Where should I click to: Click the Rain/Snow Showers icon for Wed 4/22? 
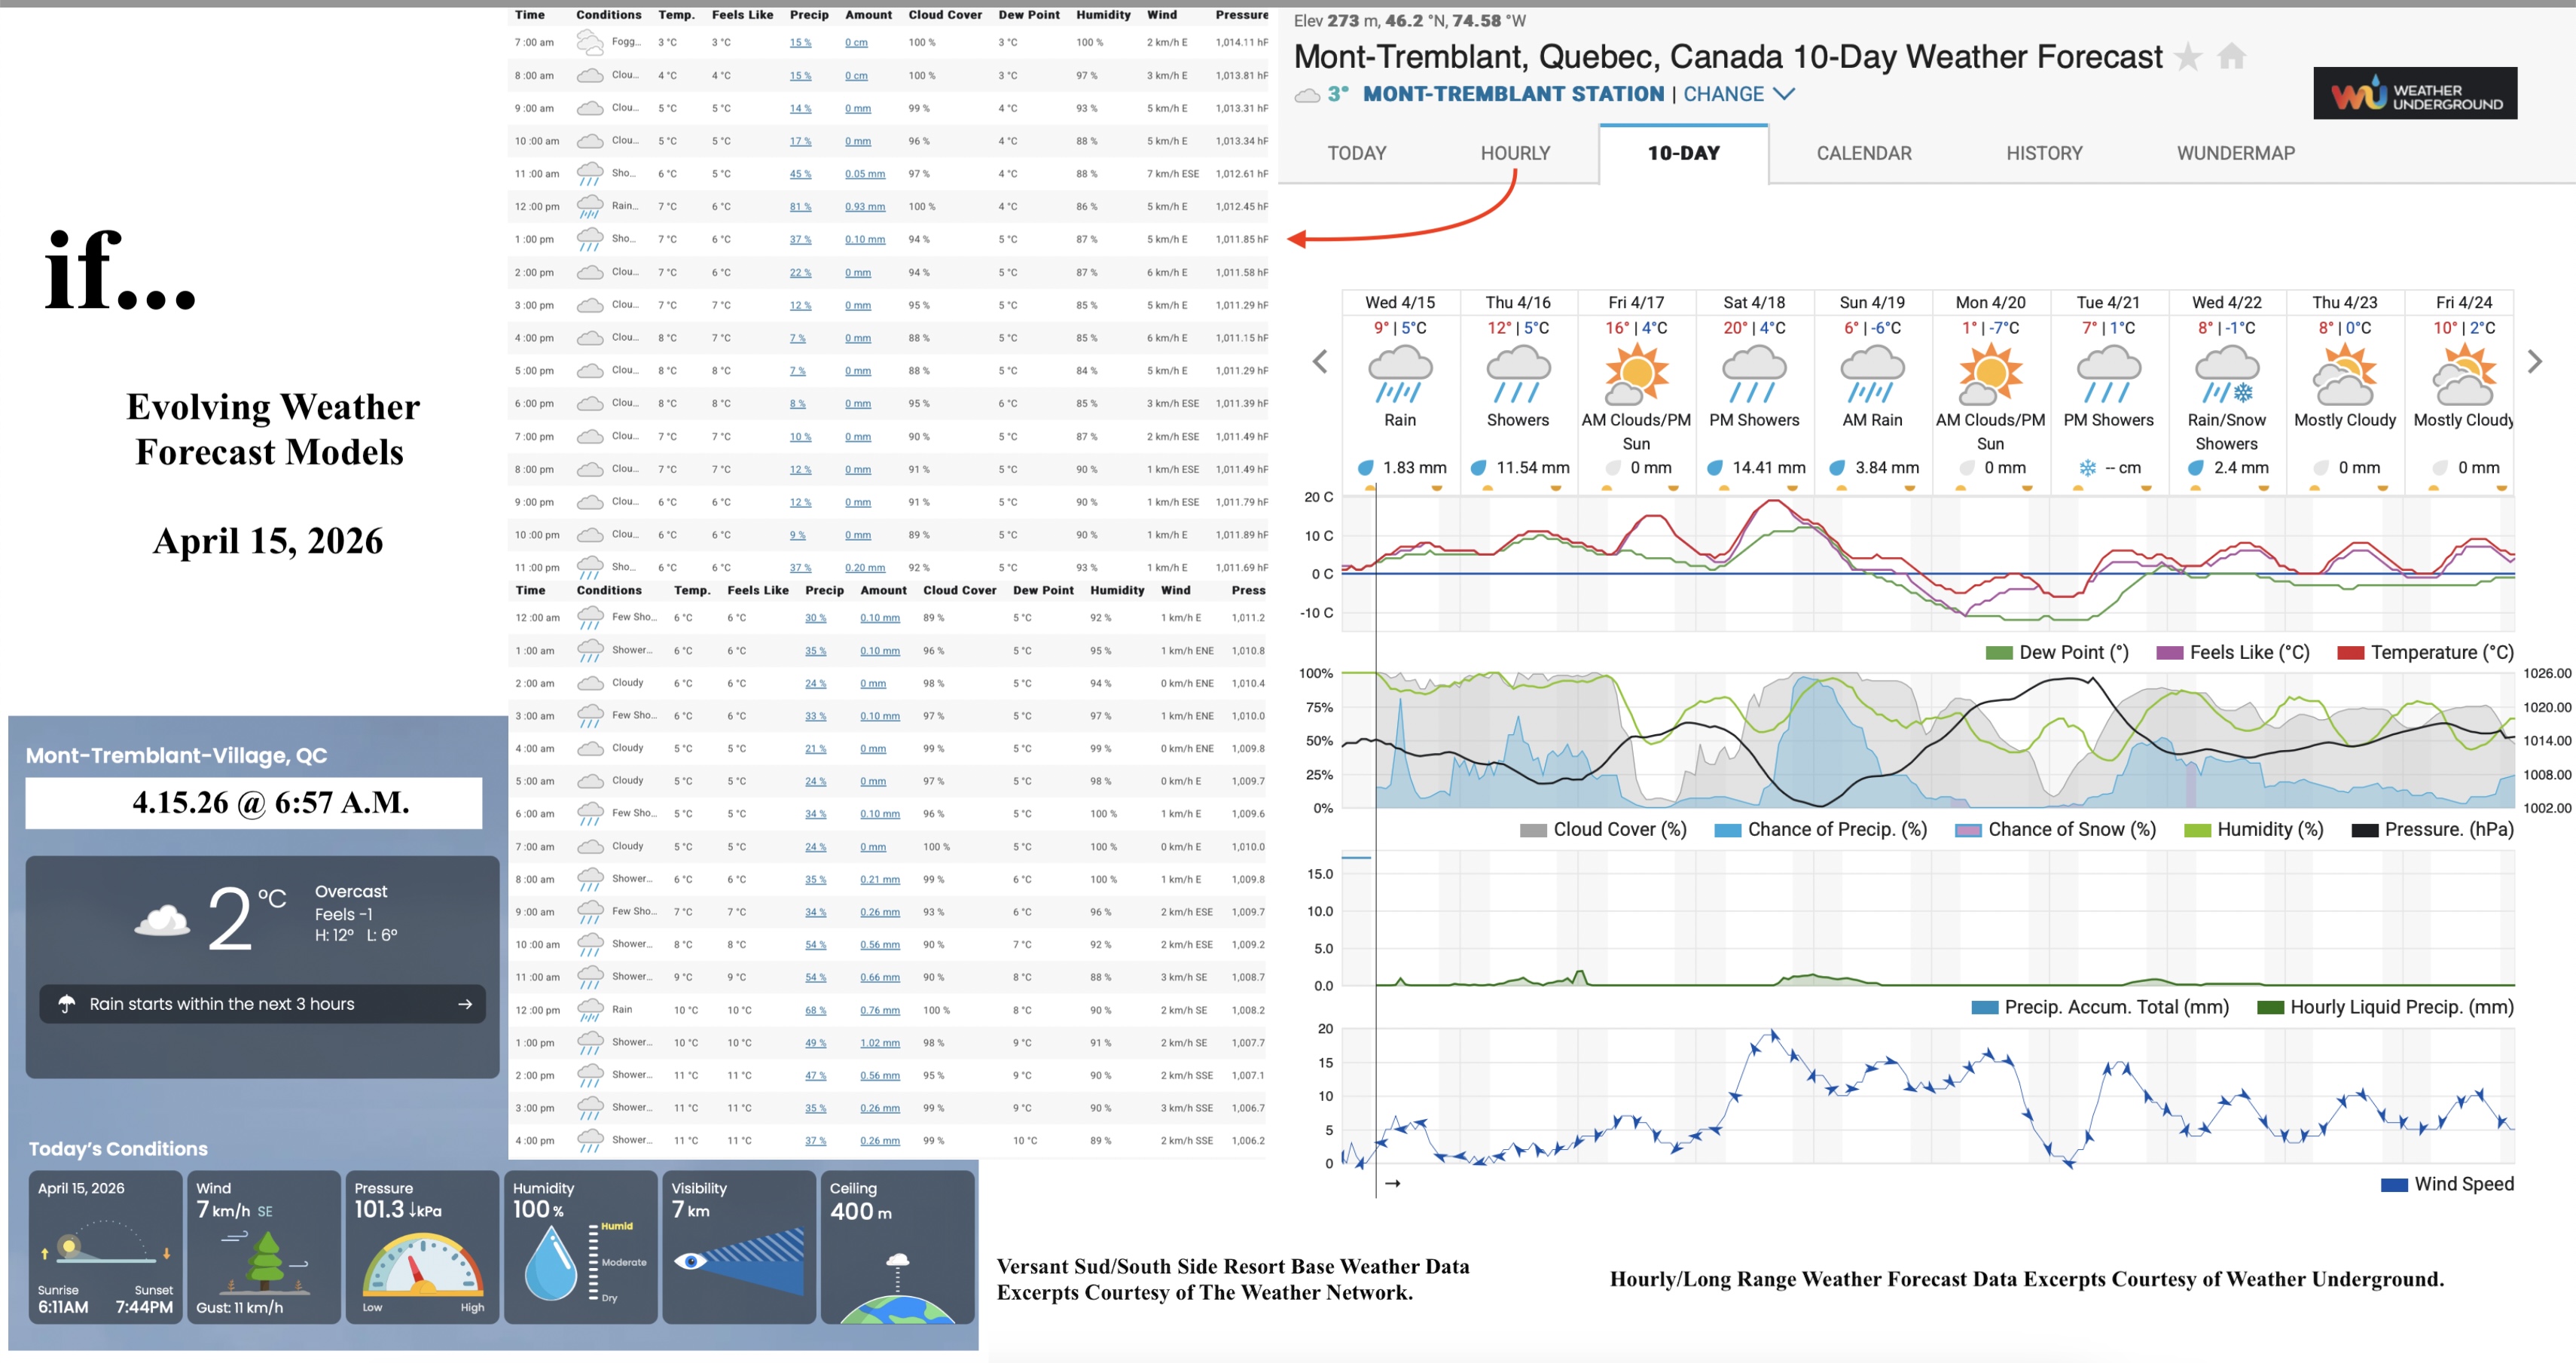coord(2227,375)
